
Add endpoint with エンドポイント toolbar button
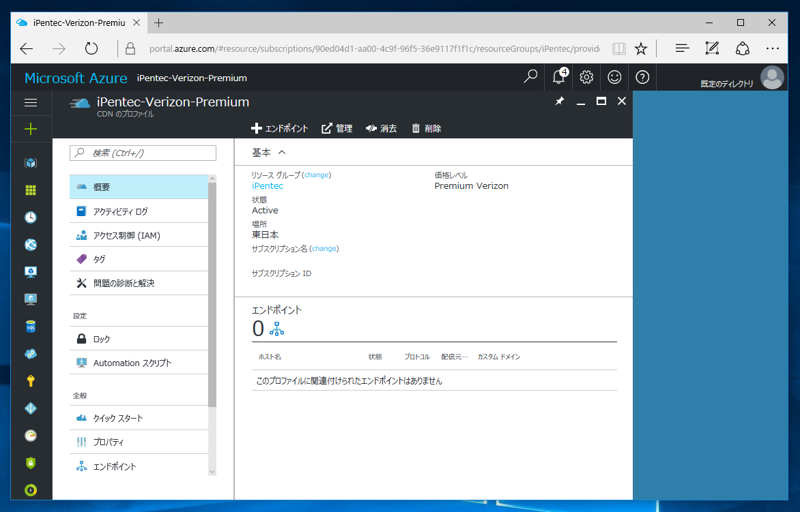click(x=280, y=129)
